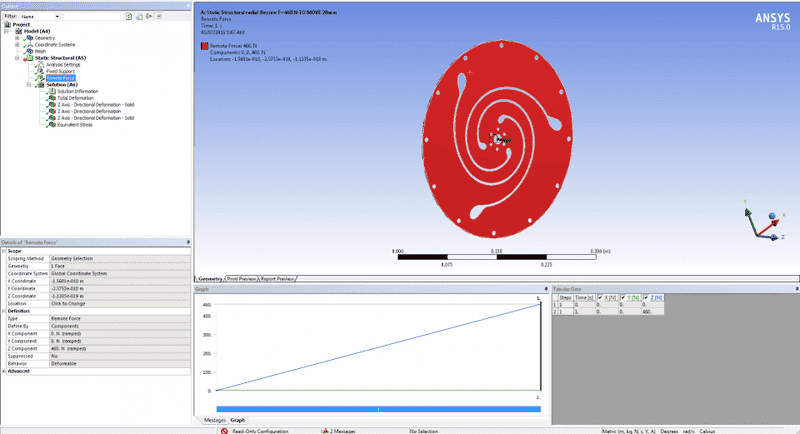This screenshot has height=434, width=800.
Task: Open the Filter Name dropdown
Action: coord(57,16)
